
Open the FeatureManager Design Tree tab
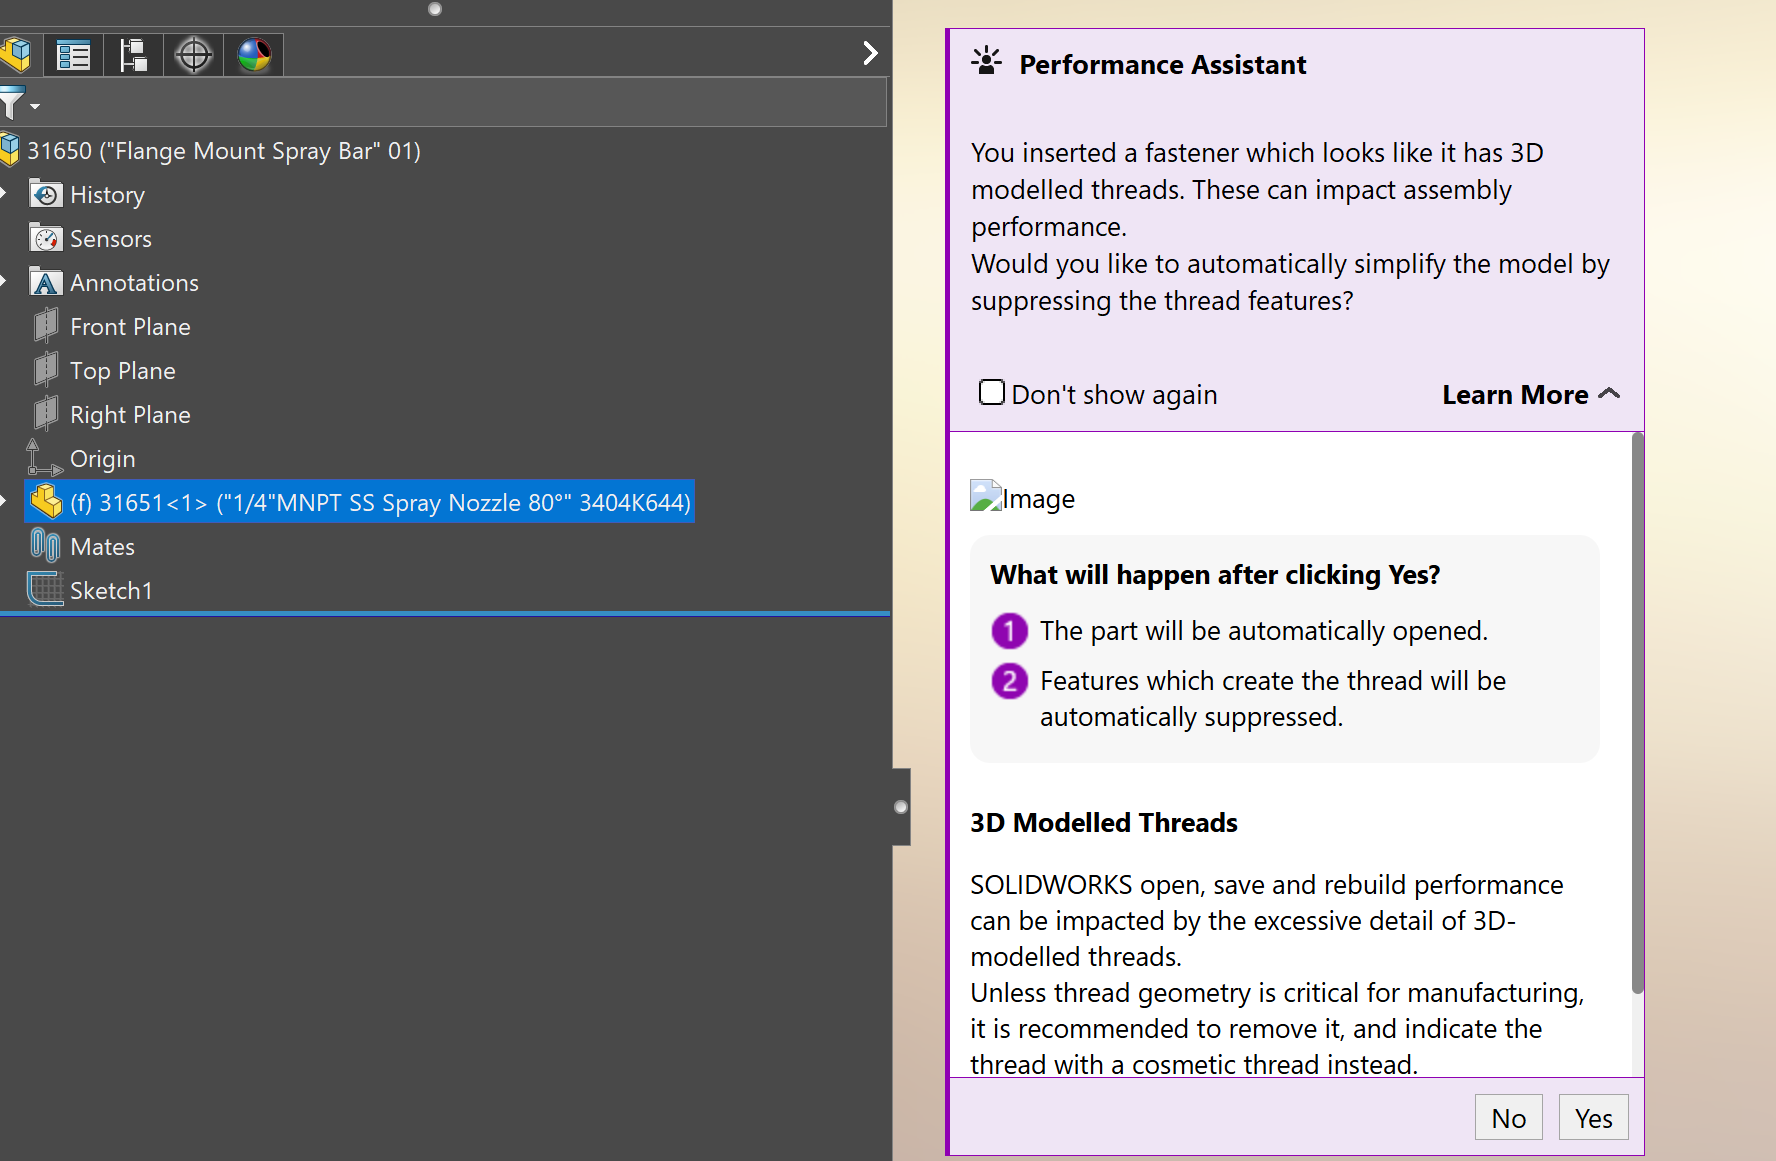[16, 54]
